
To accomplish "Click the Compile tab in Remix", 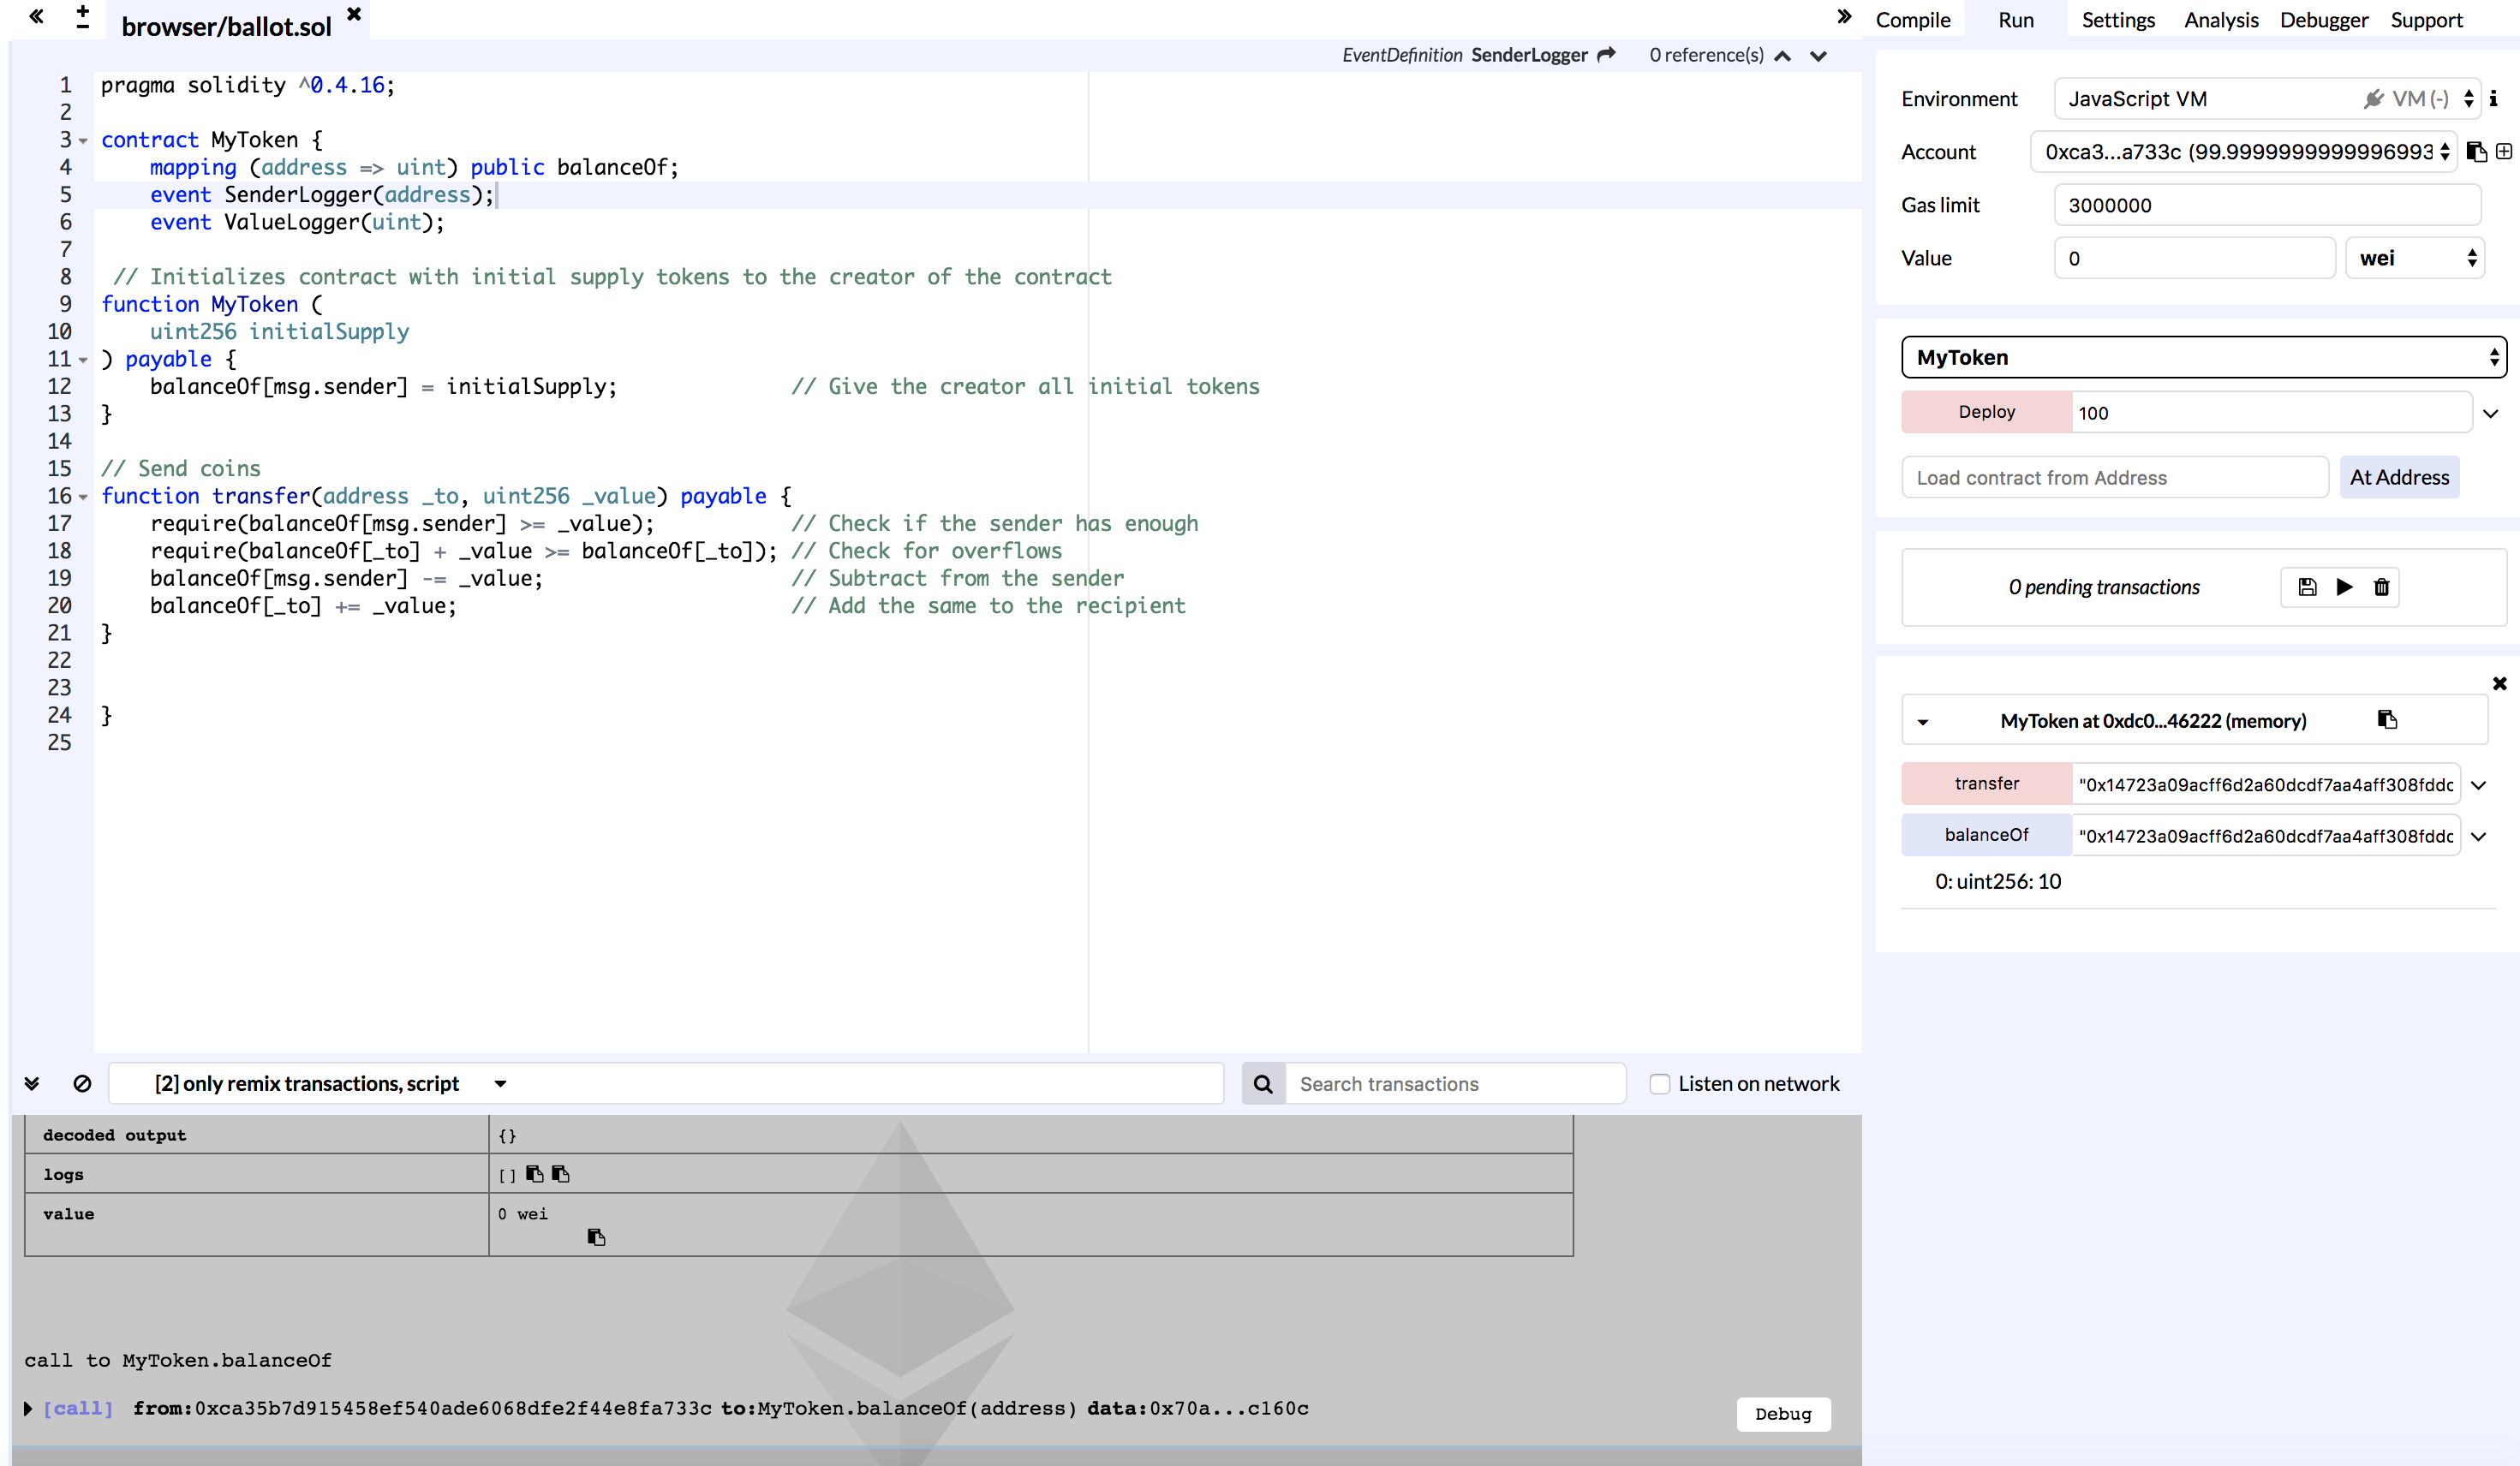I will pos(1914,19).
